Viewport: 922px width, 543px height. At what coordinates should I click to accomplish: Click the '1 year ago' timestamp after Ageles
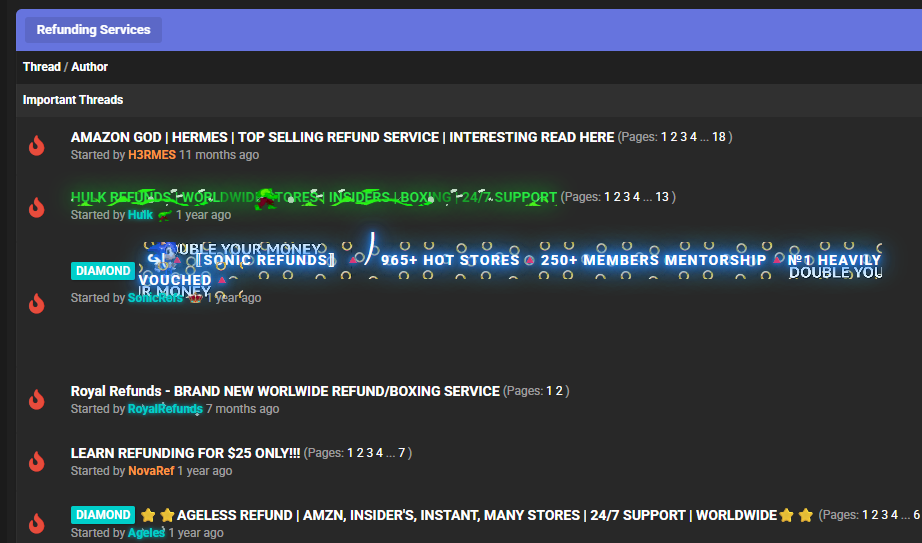196,532
